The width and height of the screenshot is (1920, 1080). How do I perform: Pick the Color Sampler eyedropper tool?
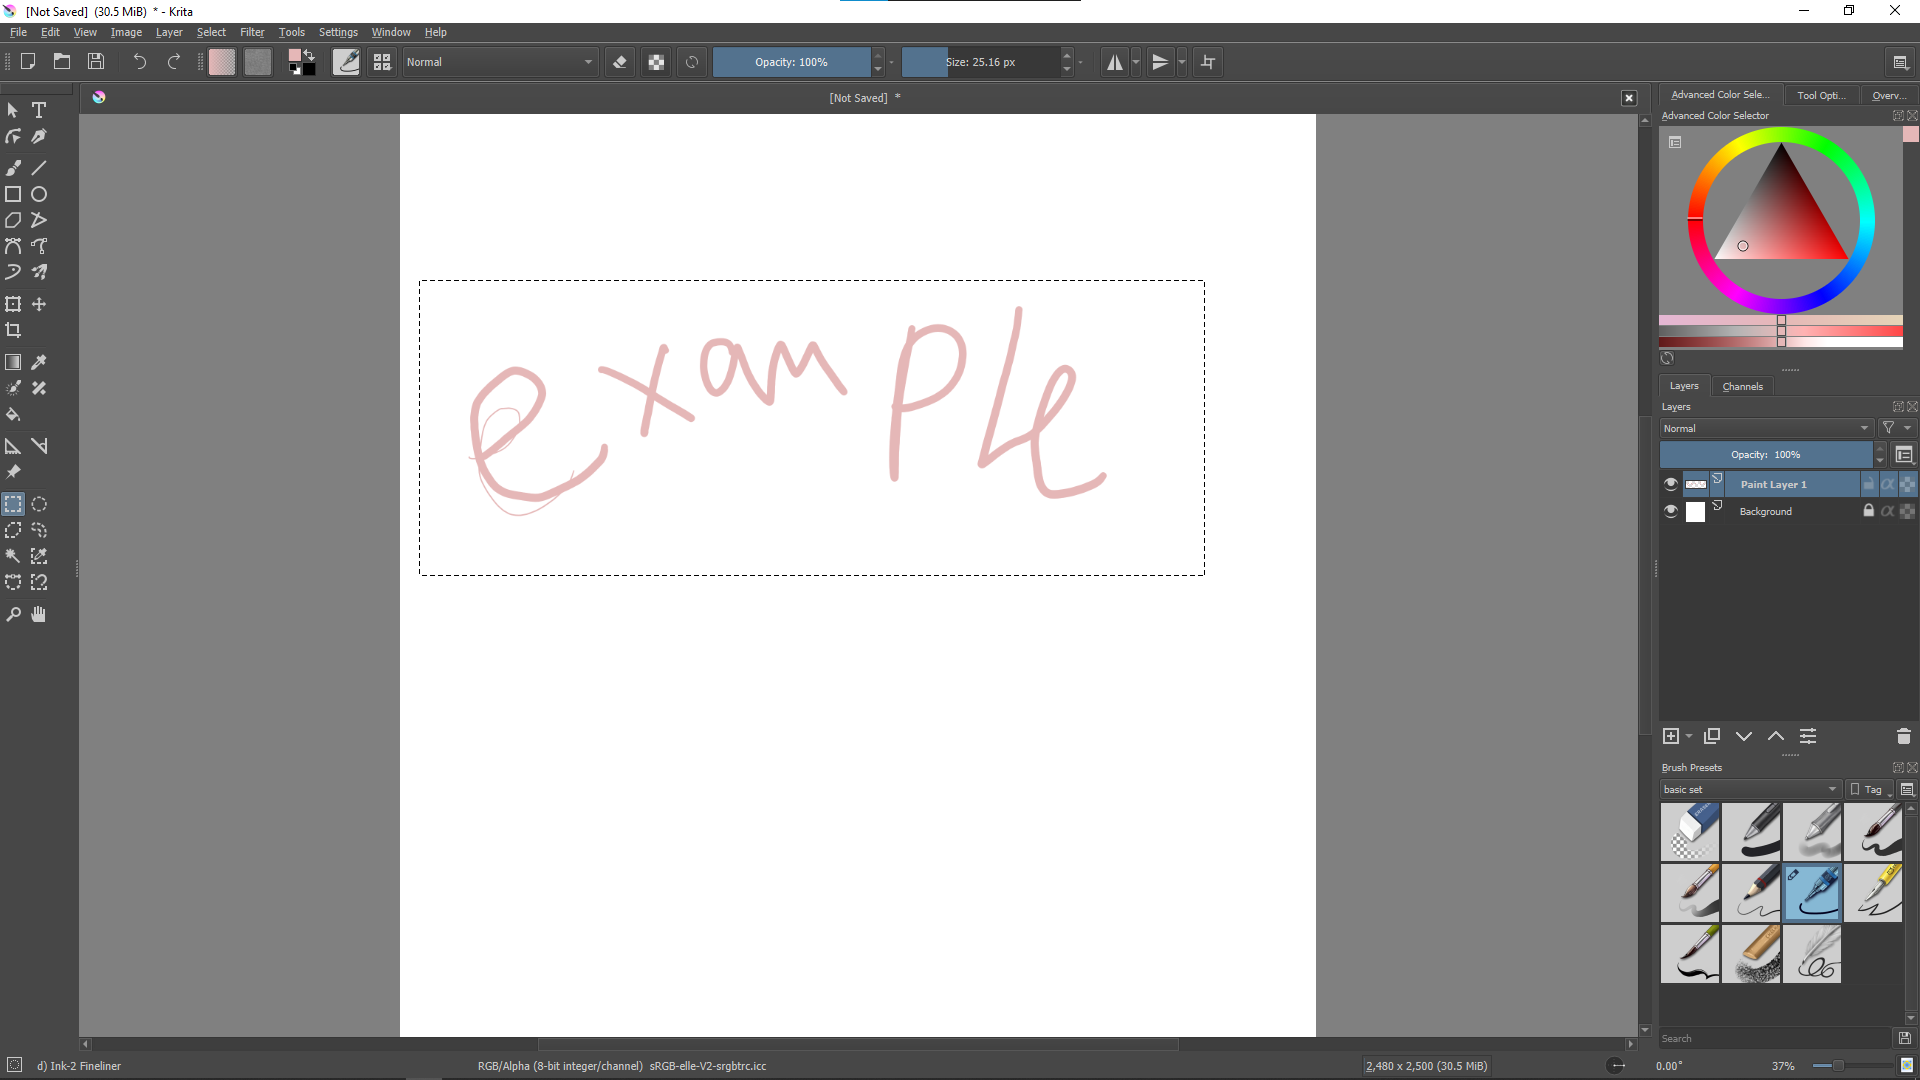click(x=39, y=362)
